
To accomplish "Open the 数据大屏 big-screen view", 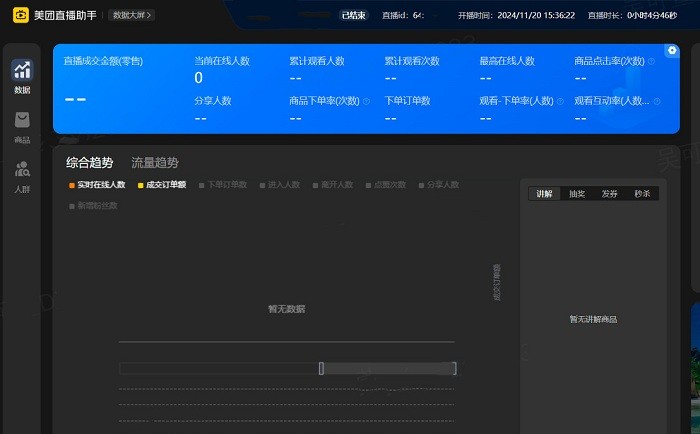I will tap(132, 15).
